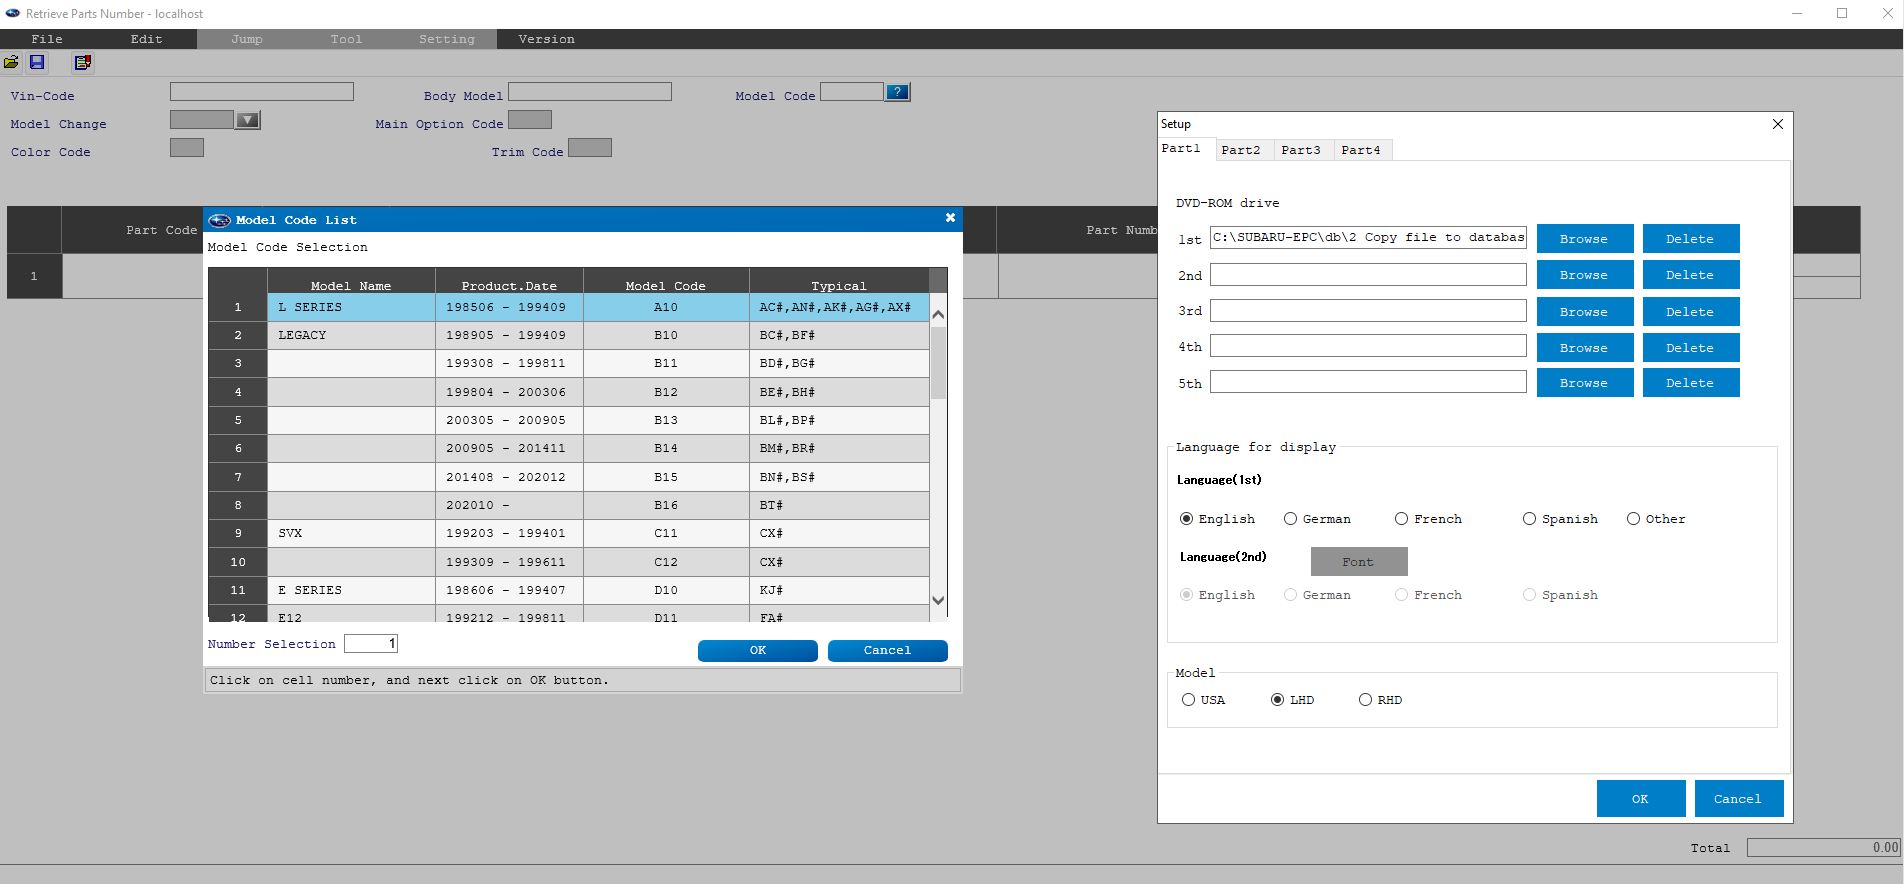1904x884 pixels.
Task: Select the LEGACY model name cell
Action: (351, 335)
